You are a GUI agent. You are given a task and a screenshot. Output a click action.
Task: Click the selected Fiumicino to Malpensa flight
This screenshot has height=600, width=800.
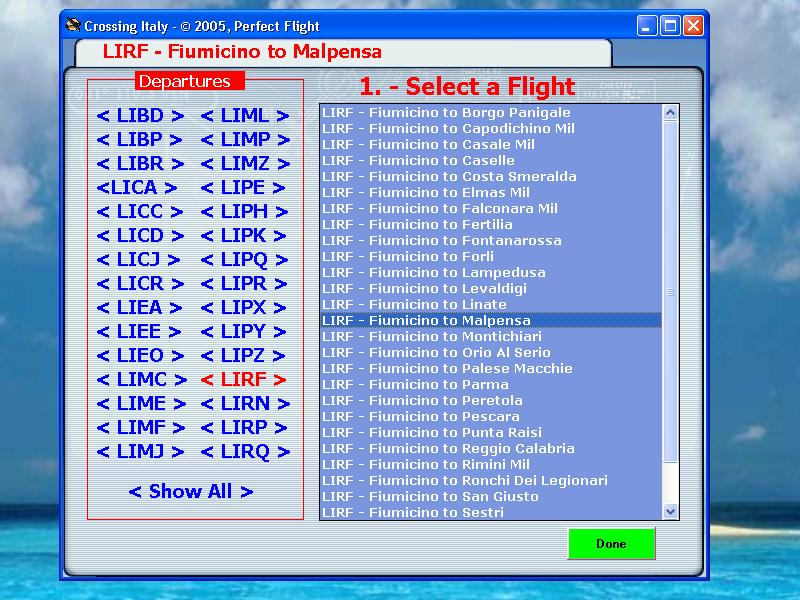pyautogui.click(x=491, y=320)
